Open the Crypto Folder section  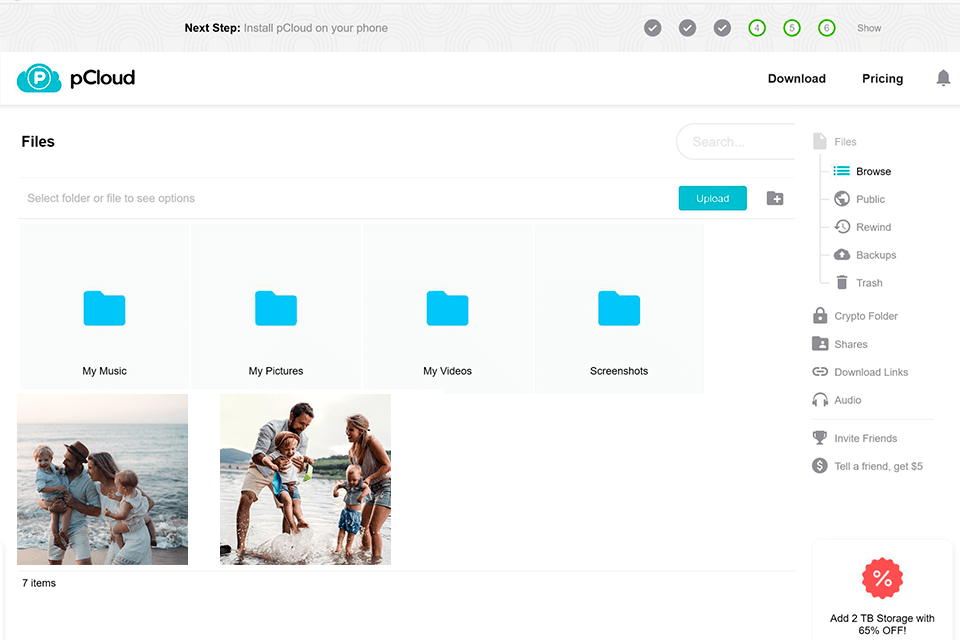click(x=864, y=315)
